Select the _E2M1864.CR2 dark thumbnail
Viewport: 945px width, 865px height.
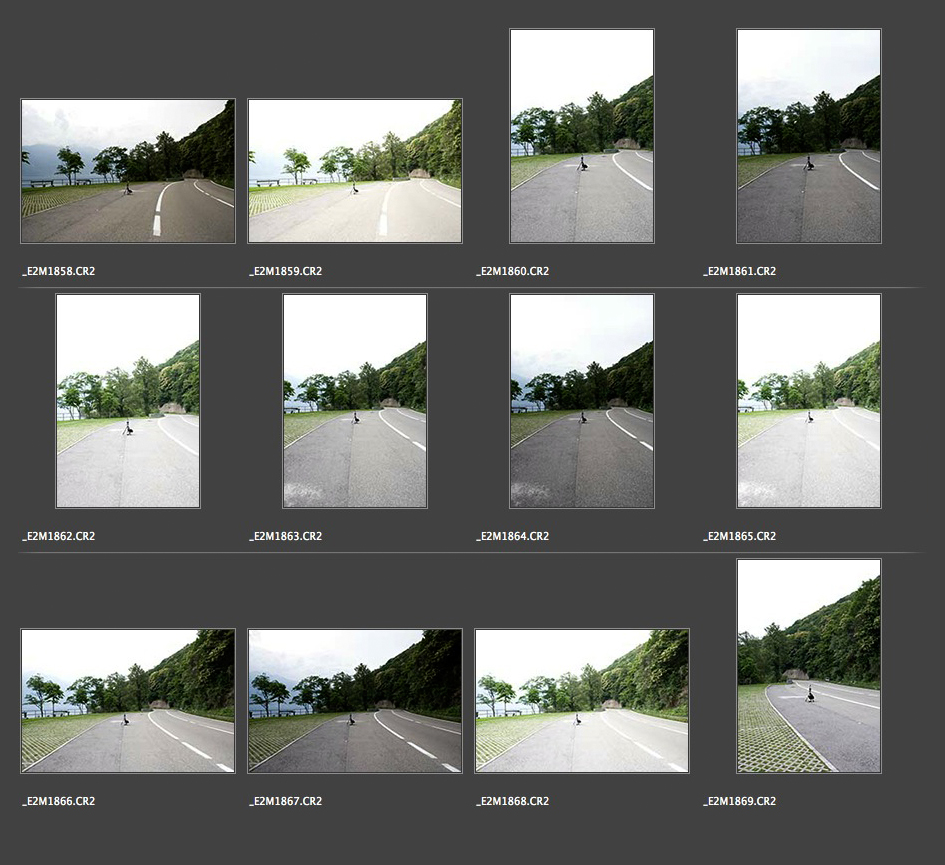click(x=582, y=401)
